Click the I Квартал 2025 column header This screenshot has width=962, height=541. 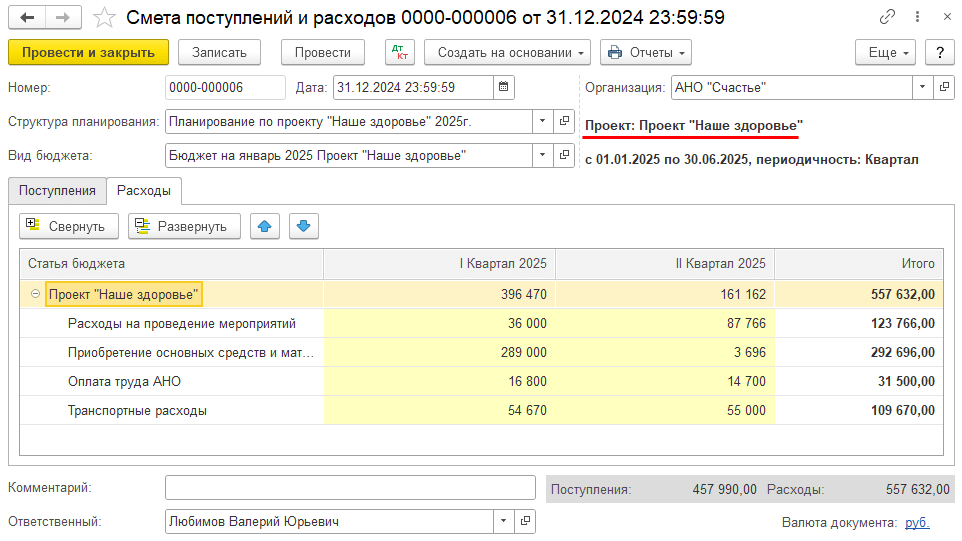pyautogui.click(x=440, y=264)
